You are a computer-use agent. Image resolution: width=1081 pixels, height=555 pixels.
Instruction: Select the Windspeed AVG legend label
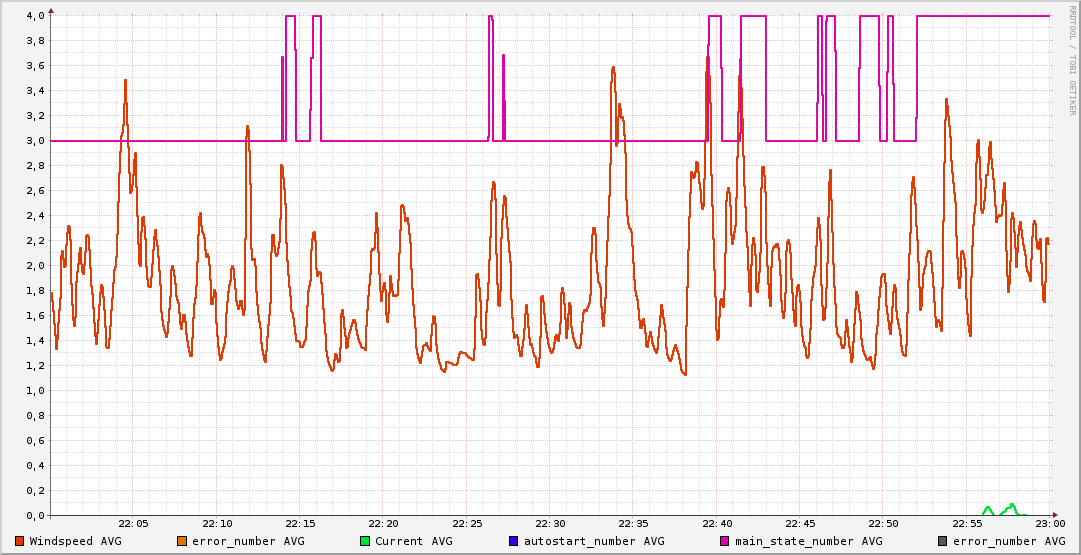pyautogui.click(x=75, y=541)
